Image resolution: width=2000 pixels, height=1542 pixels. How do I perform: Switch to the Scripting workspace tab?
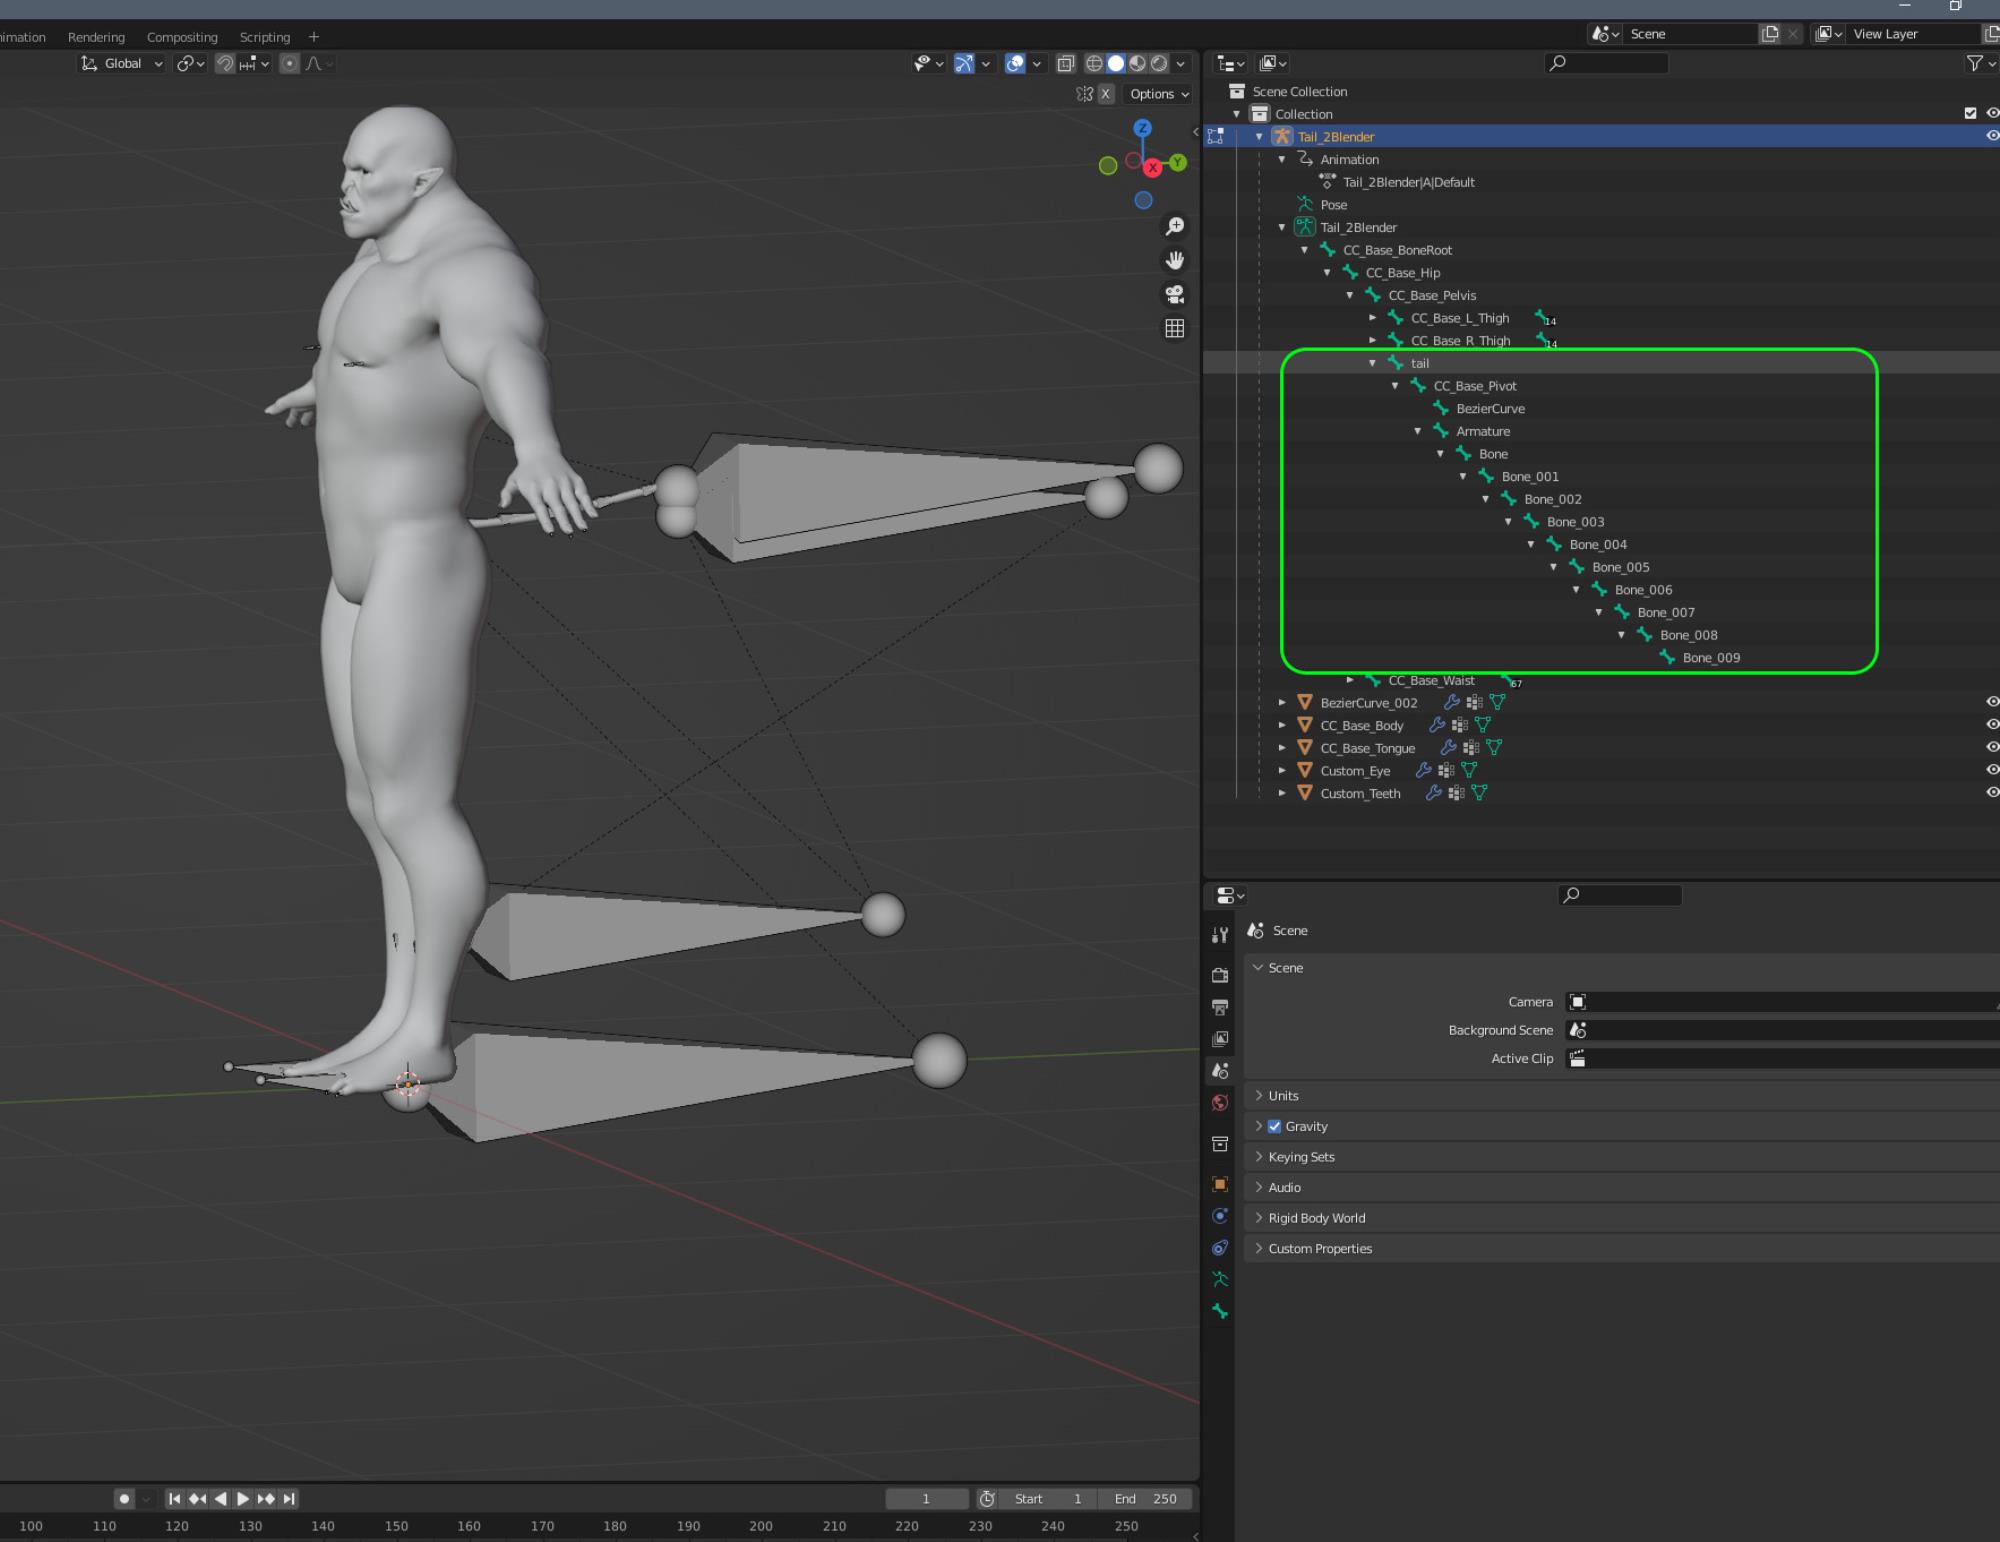265,37
